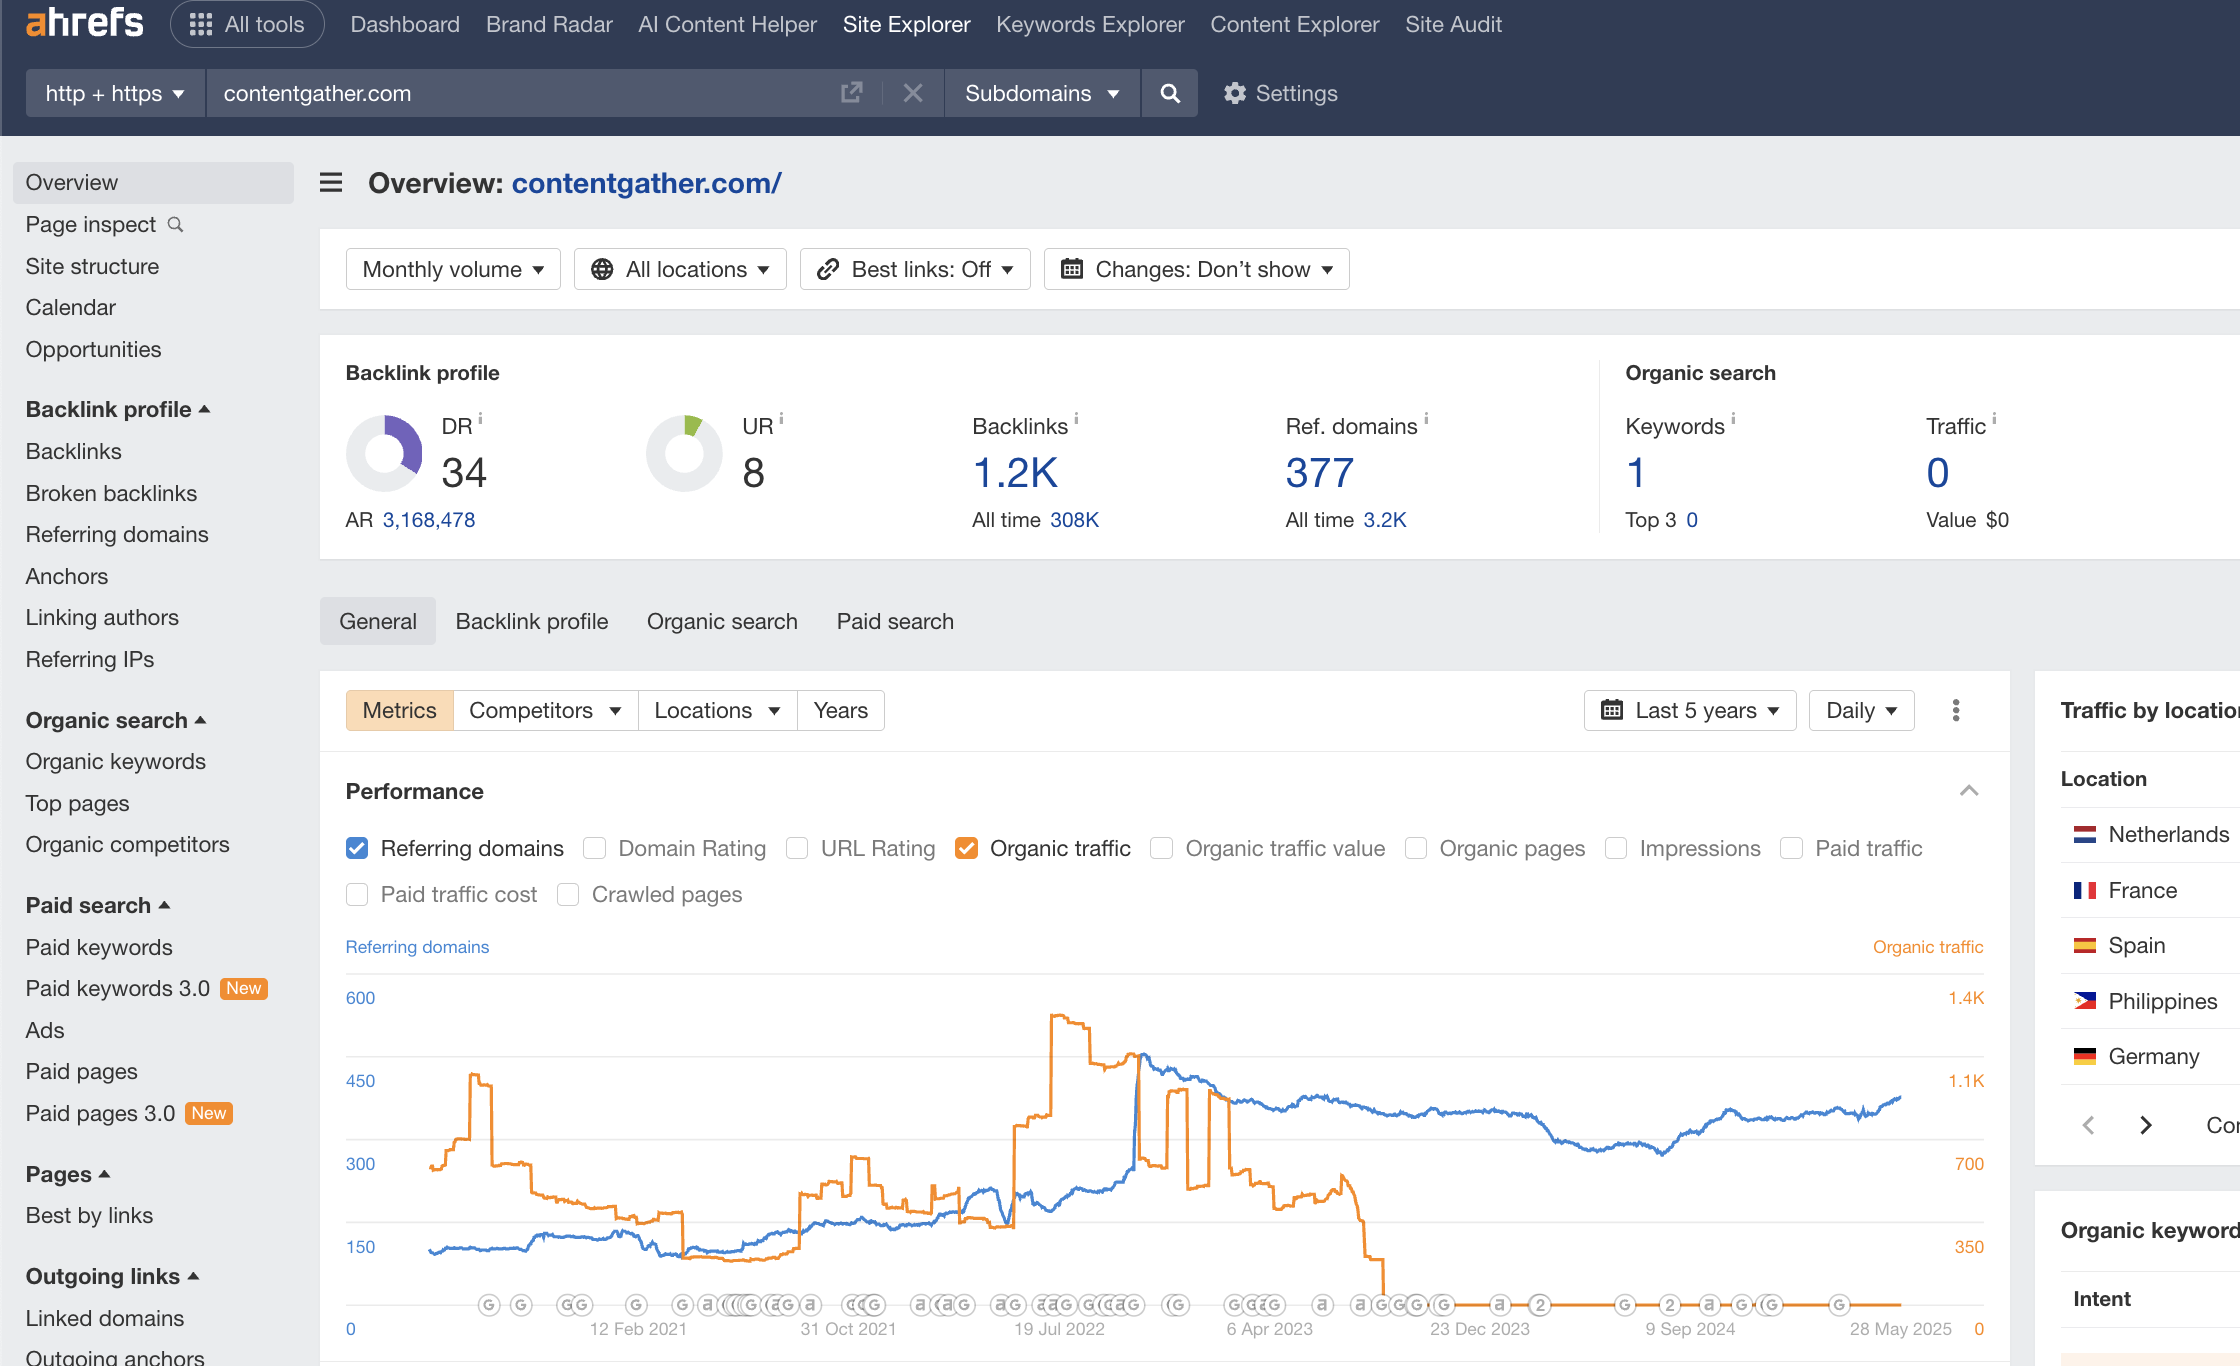The width and height of the screenshot is (2240, 1366).
Task: Switch to the Backlink profile tab
Action: point(532,621)
